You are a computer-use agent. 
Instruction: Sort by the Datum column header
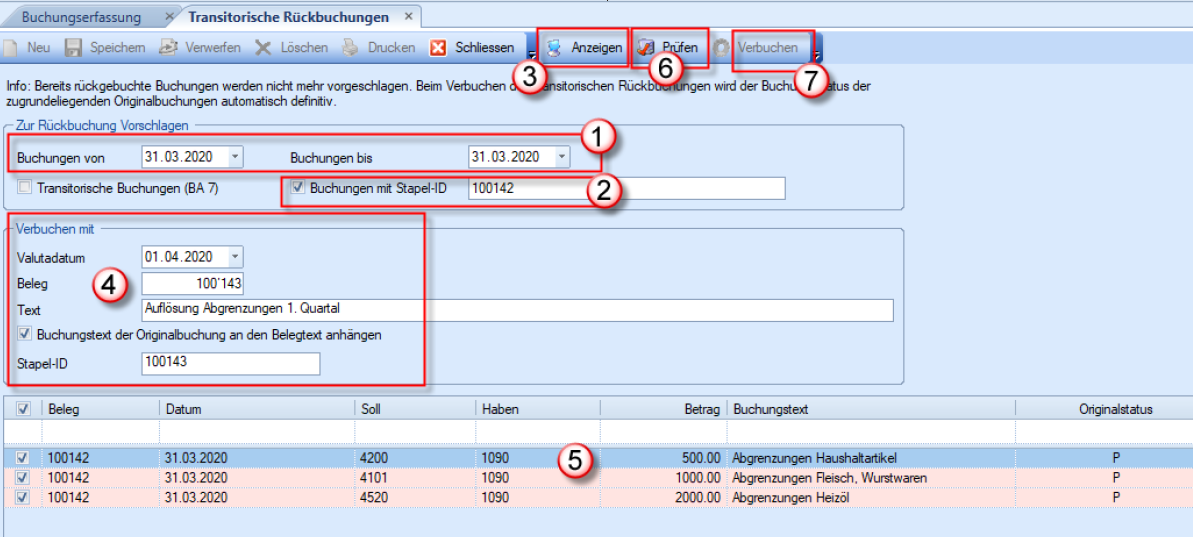[x=258, y=409]
